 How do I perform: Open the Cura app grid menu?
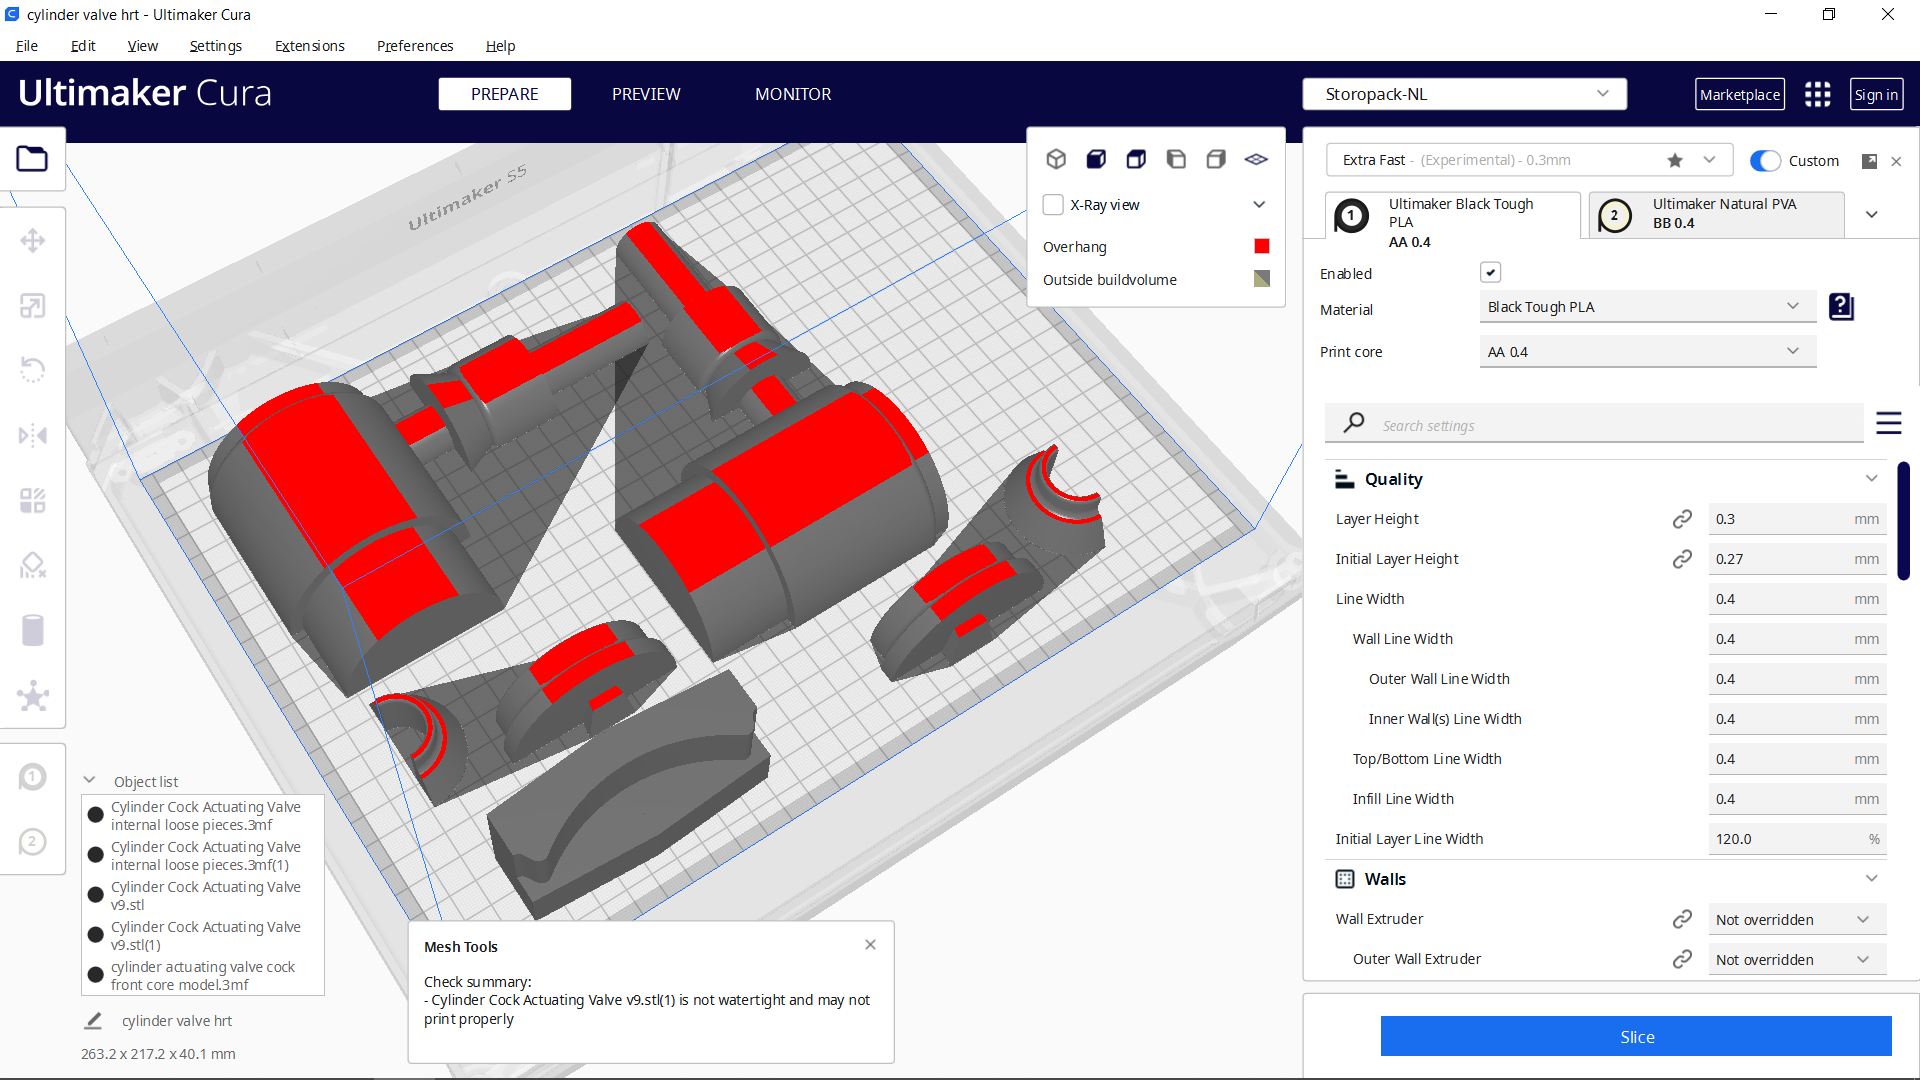1817,94
